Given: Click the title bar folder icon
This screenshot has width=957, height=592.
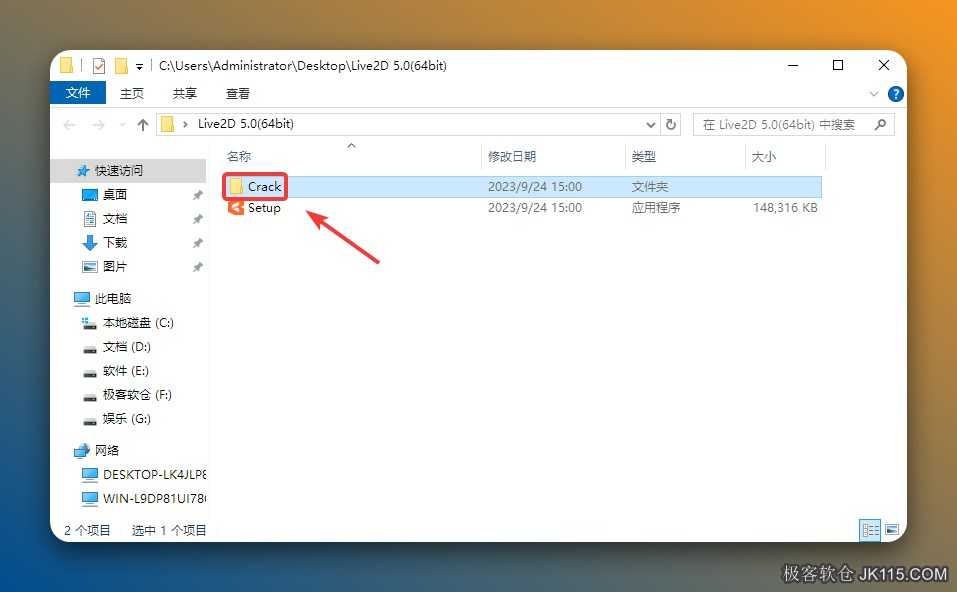Looking at the screenshot, I should pyautogui.click(x=67, y=65).
